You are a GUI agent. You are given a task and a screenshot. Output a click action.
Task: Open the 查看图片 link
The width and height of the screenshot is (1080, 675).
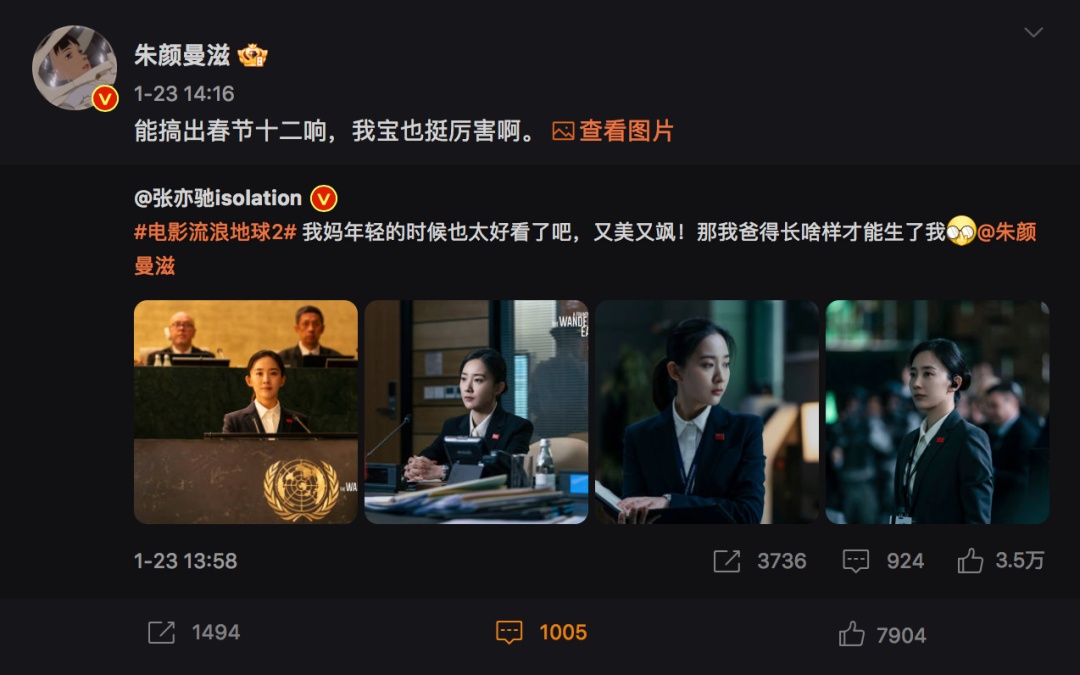[x=625, y=131]
